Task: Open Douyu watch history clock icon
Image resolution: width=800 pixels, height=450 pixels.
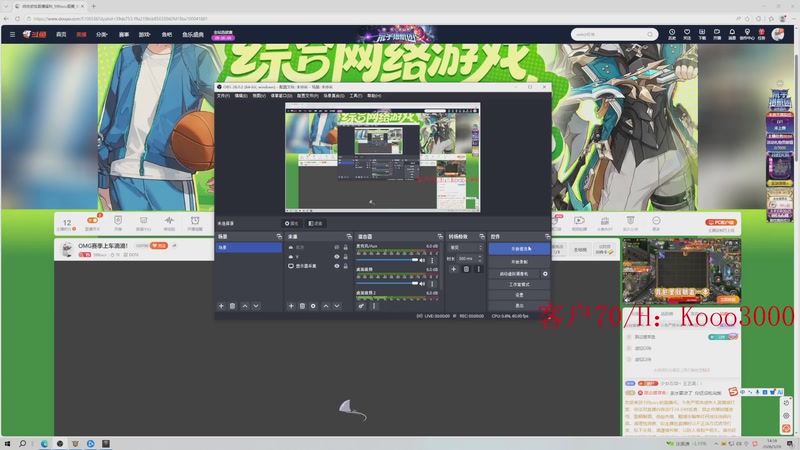Action: [x=672, y=34]
